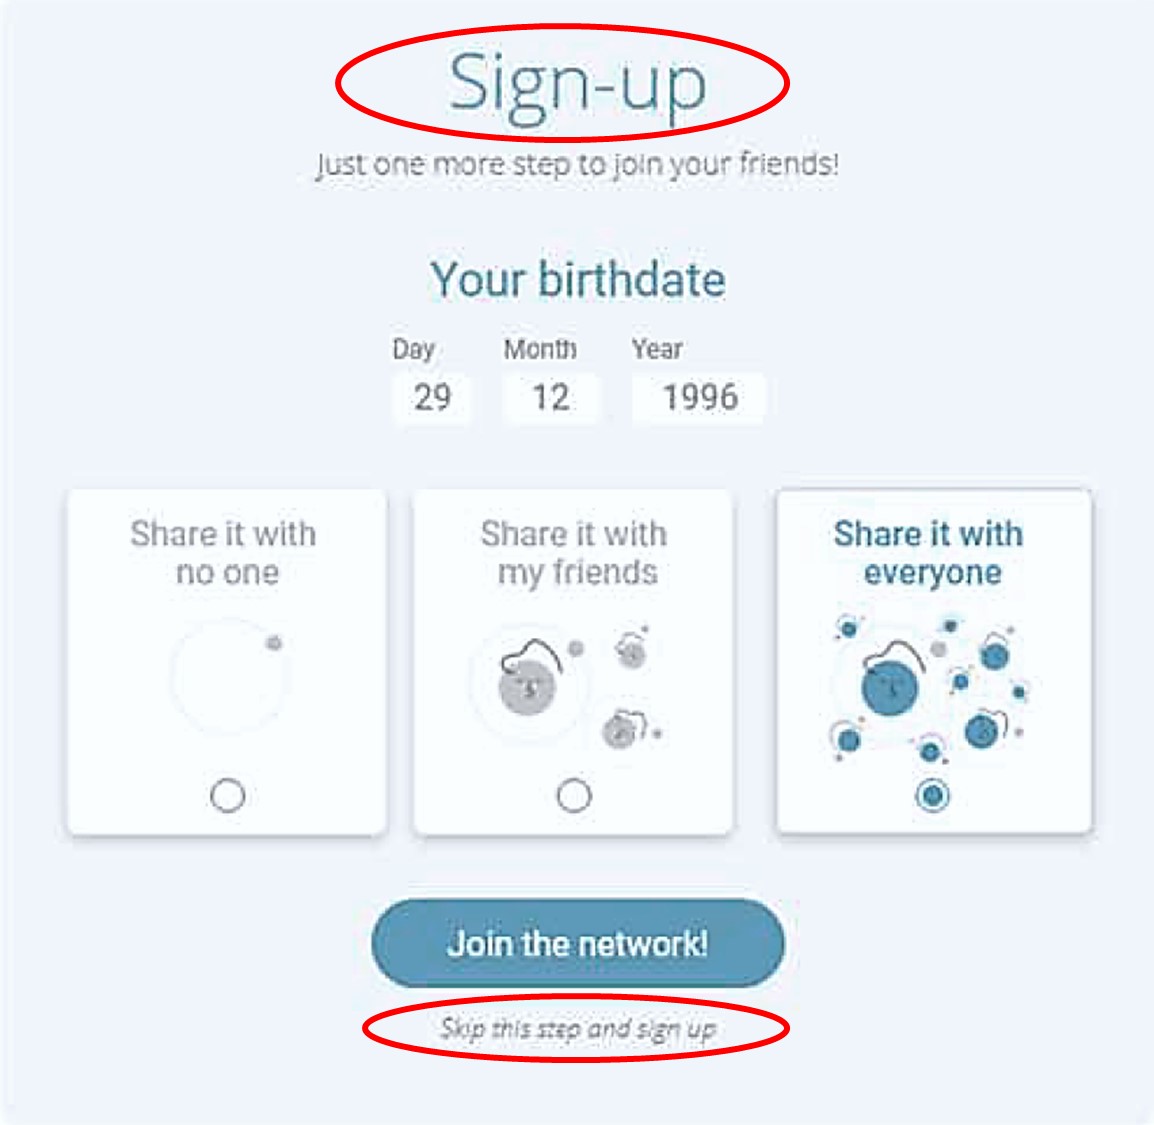The width and height of the screenshot is (1154, 1125).
Task: Click the 'Your birthdate' heading
Action: coord(578,280)
